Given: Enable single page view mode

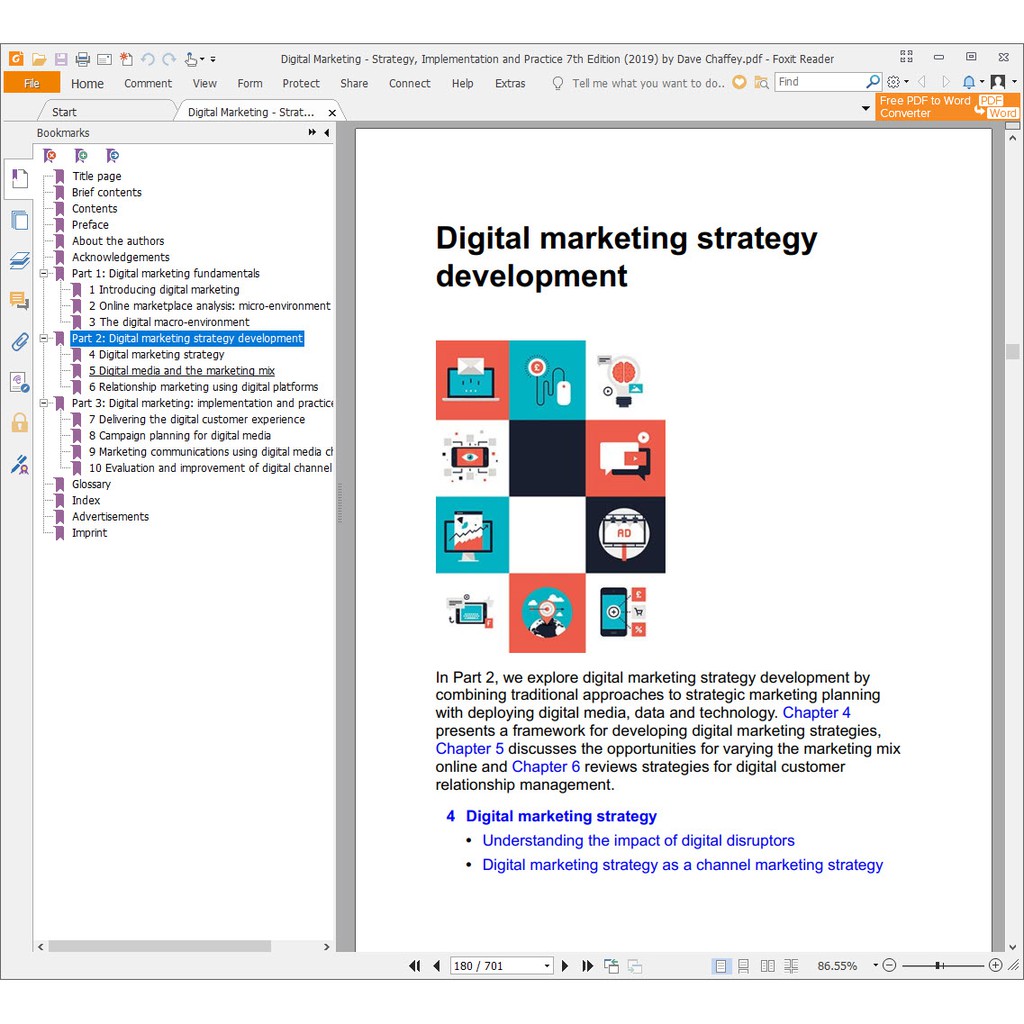Looking at the screenshot, I should pos(720,966).
